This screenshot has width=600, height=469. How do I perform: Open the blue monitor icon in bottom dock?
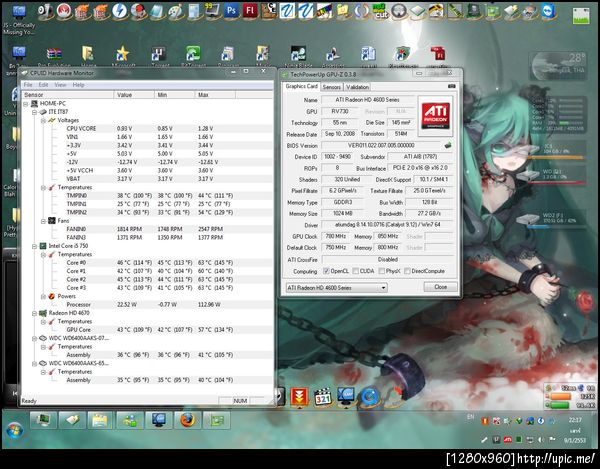346,396
